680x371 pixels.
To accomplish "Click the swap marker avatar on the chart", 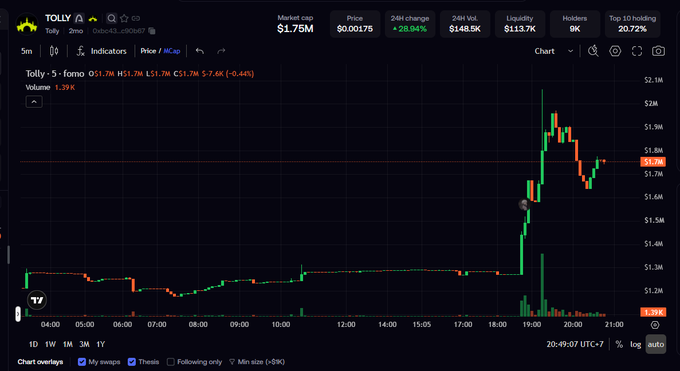I will click(524, 204).
